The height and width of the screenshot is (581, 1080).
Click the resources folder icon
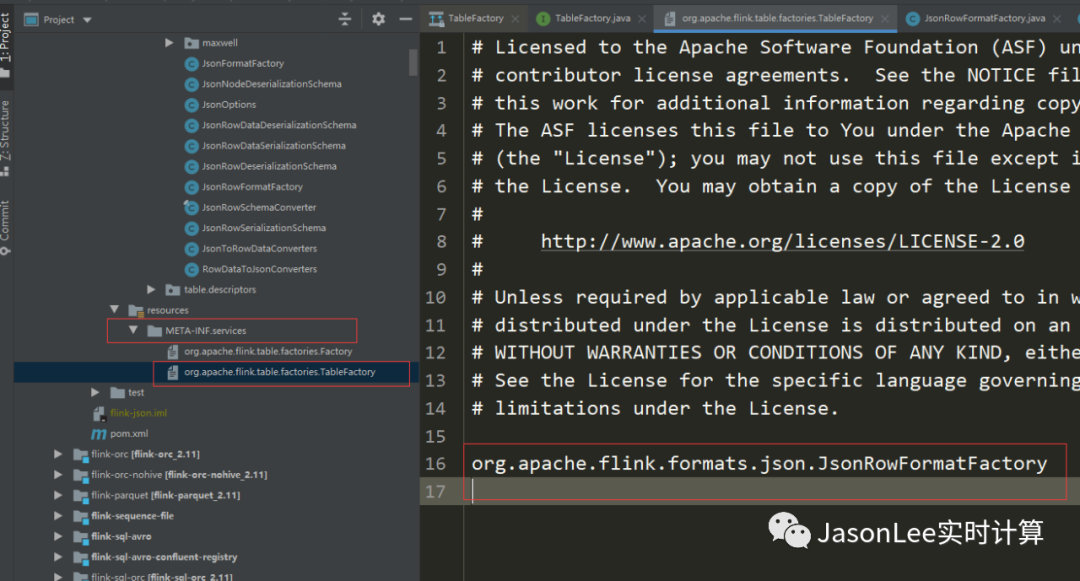pos(136,310)
